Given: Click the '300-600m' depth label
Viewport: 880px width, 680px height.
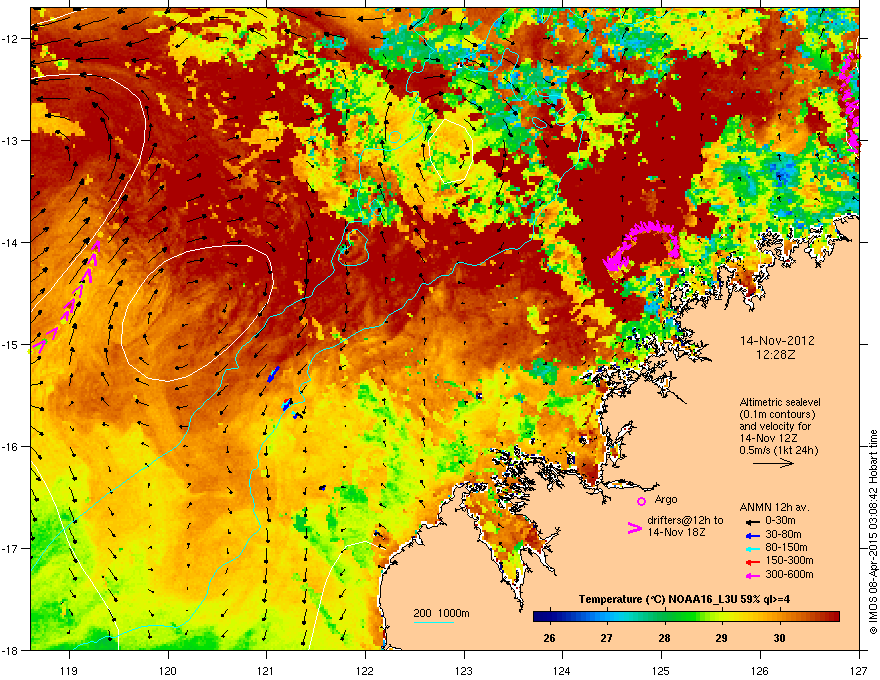Looking at the screenshot, I should (789, 575).
